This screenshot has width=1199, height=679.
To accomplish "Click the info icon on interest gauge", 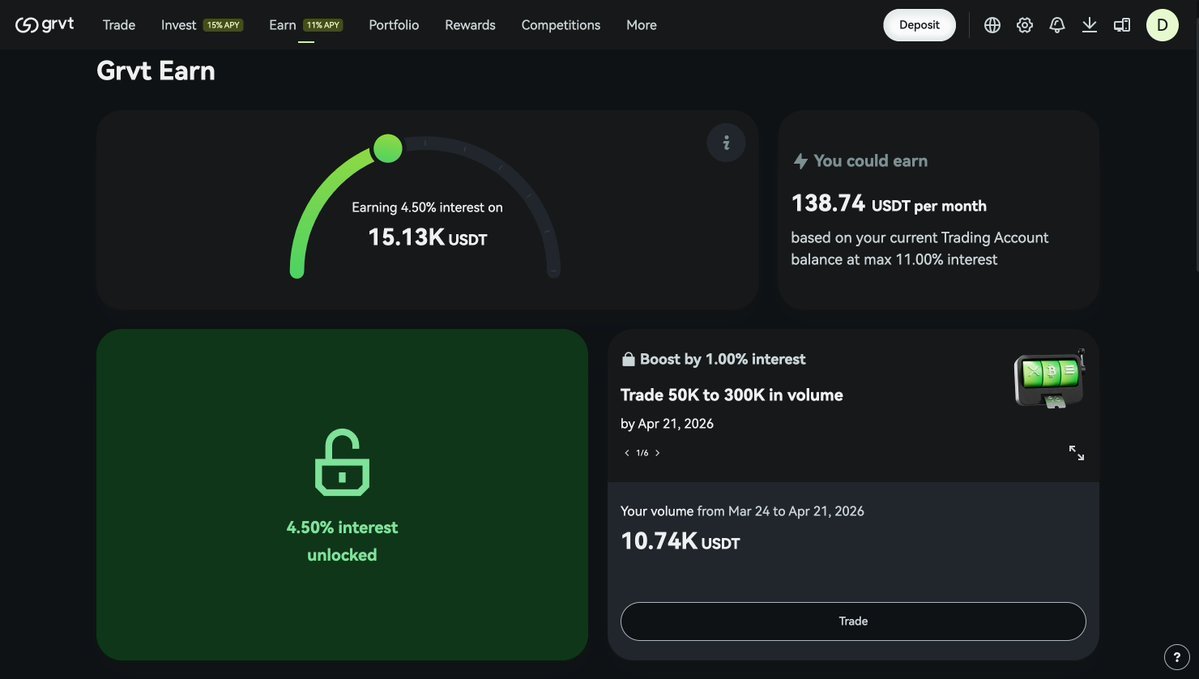I will click(x=726, y=142).
